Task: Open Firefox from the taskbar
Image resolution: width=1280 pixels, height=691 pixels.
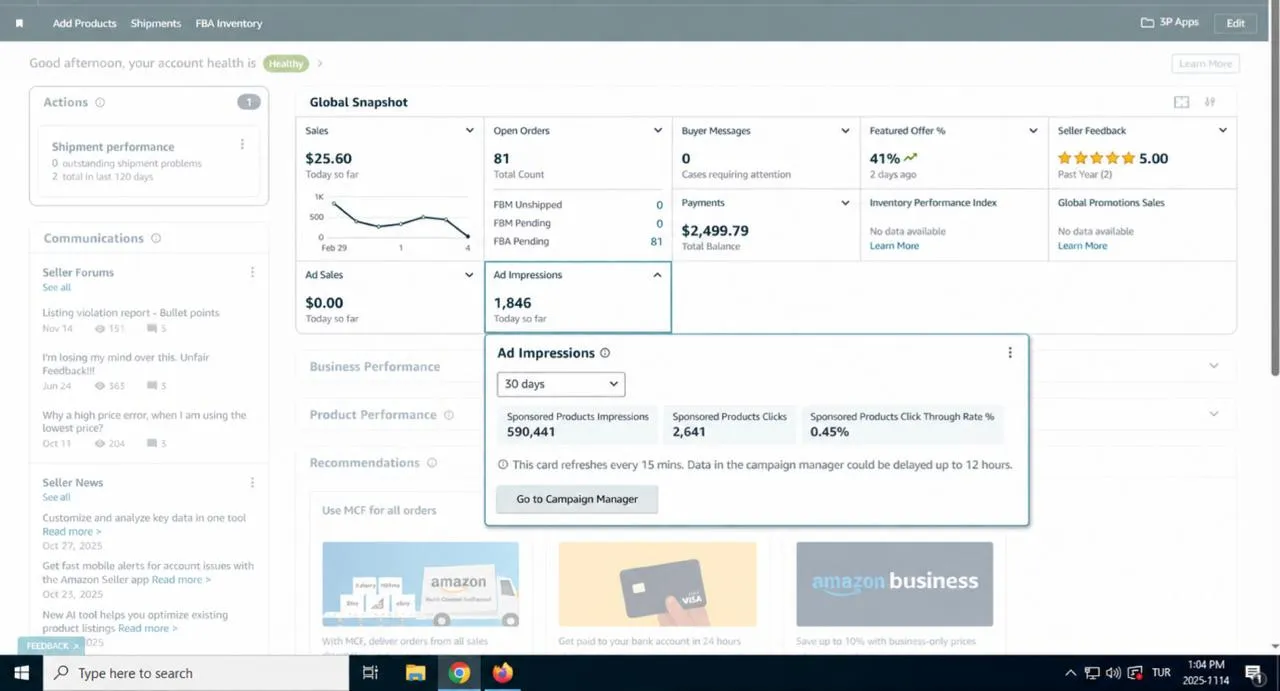Action: (503, 673)
